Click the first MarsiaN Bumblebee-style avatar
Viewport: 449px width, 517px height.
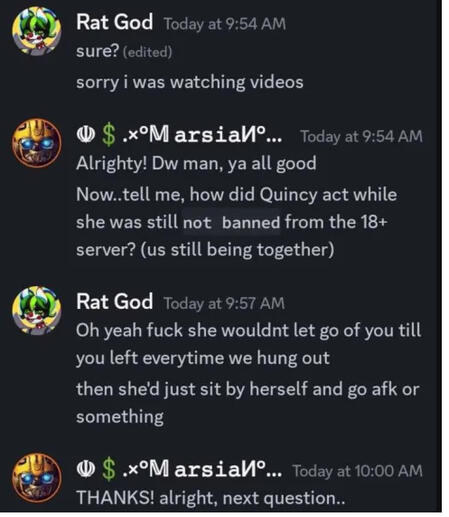(37, 143)
